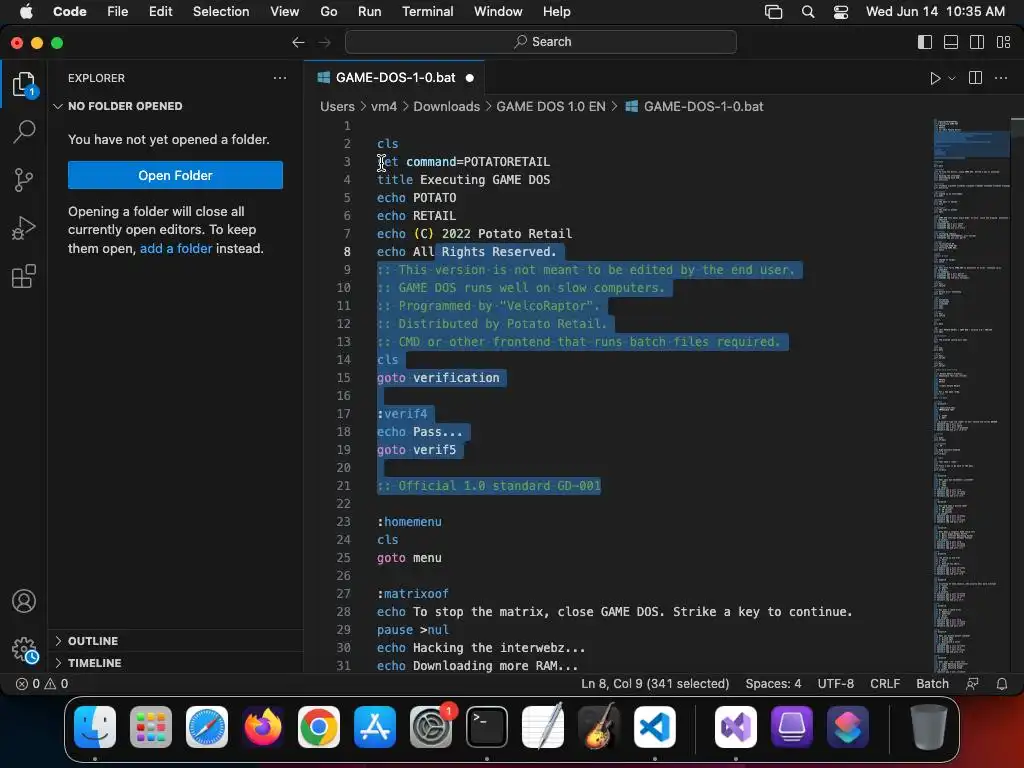Toggle Primary Side Bar visibility
1024x768 pixels.
[925, 42]
